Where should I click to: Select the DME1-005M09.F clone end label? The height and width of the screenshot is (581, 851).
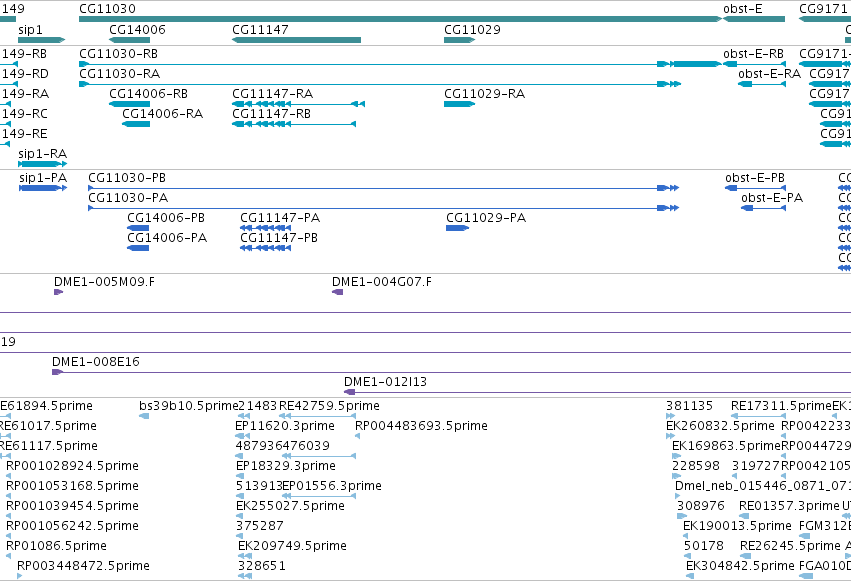[104, 282]
